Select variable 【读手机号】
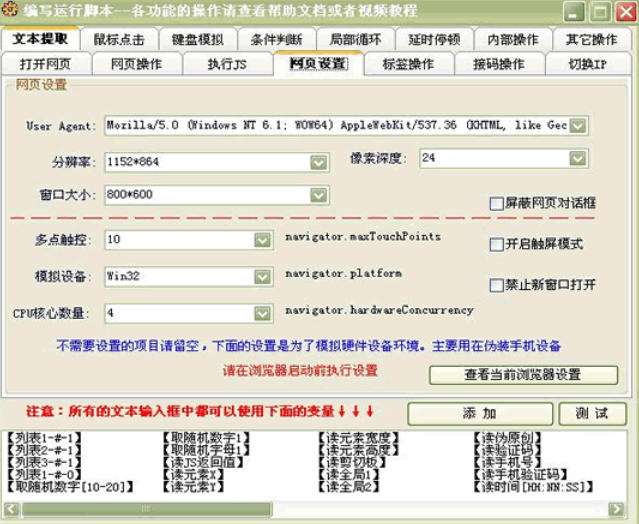Screen dimensions: 639x524 pyautogui.click(x=508, y=462)
